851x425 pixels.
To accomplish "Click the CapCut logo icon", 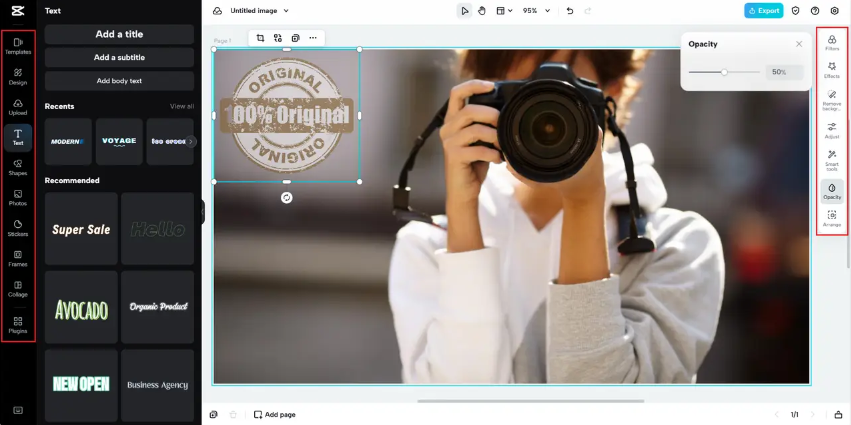I will click(x=18, y=11).
